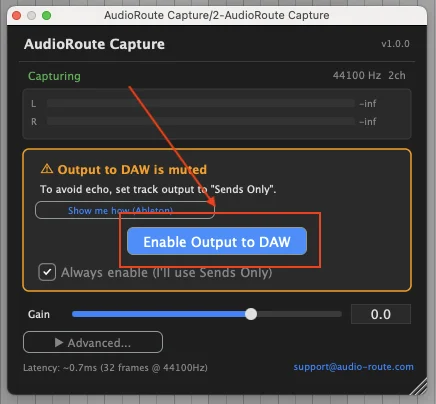
Task: Click the v1.0.0 version label
Action: [x=395, y=44]
